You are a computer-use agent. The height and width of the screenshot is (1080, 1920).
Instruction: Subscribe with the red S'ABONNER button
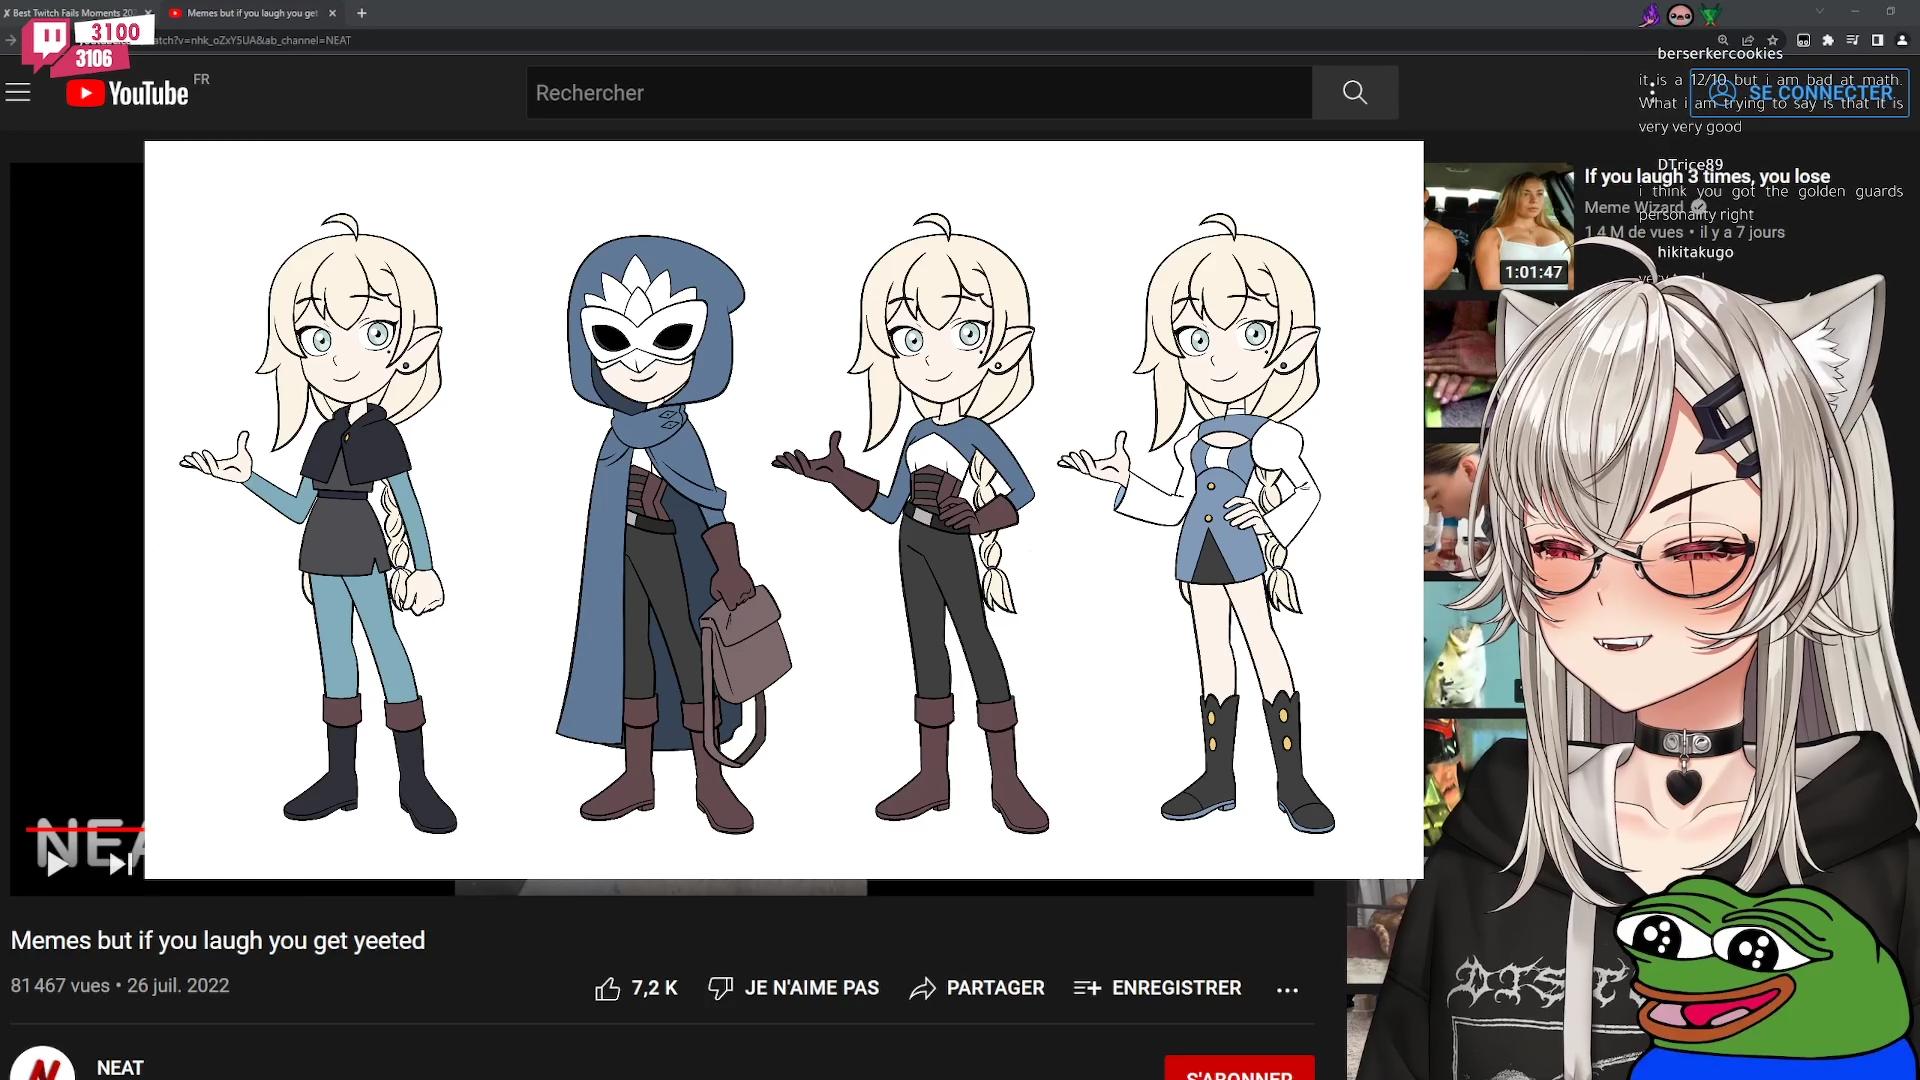(x=1239, y=1068)
